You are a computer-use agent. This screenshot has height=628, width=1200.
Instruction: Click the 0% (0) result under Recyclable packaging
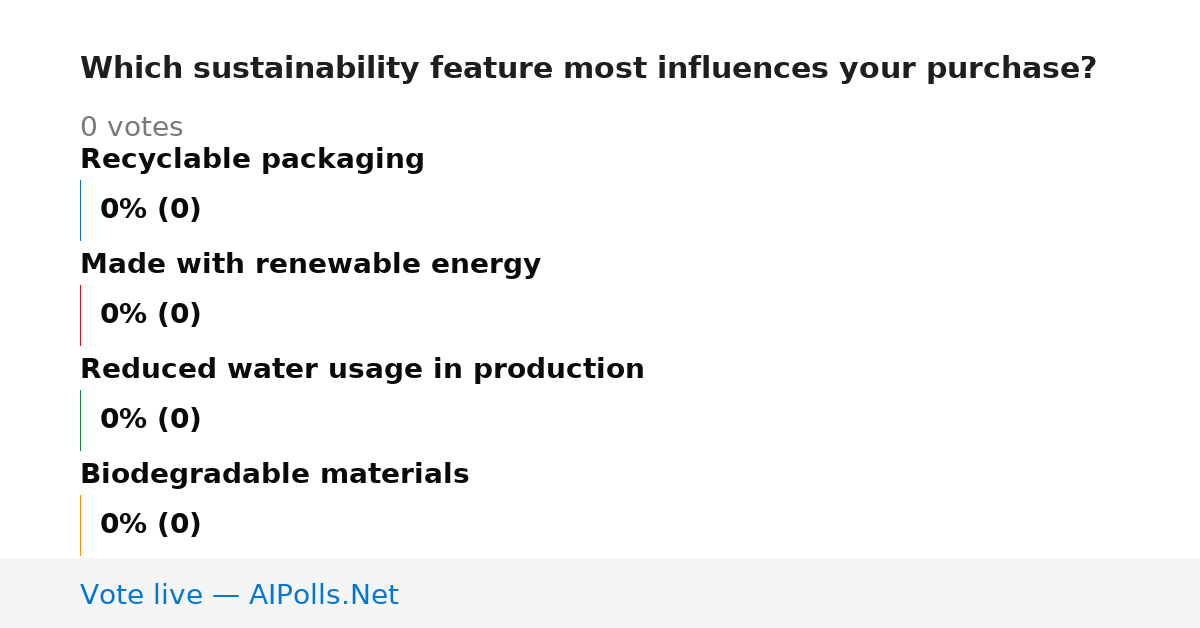point(151,210)
